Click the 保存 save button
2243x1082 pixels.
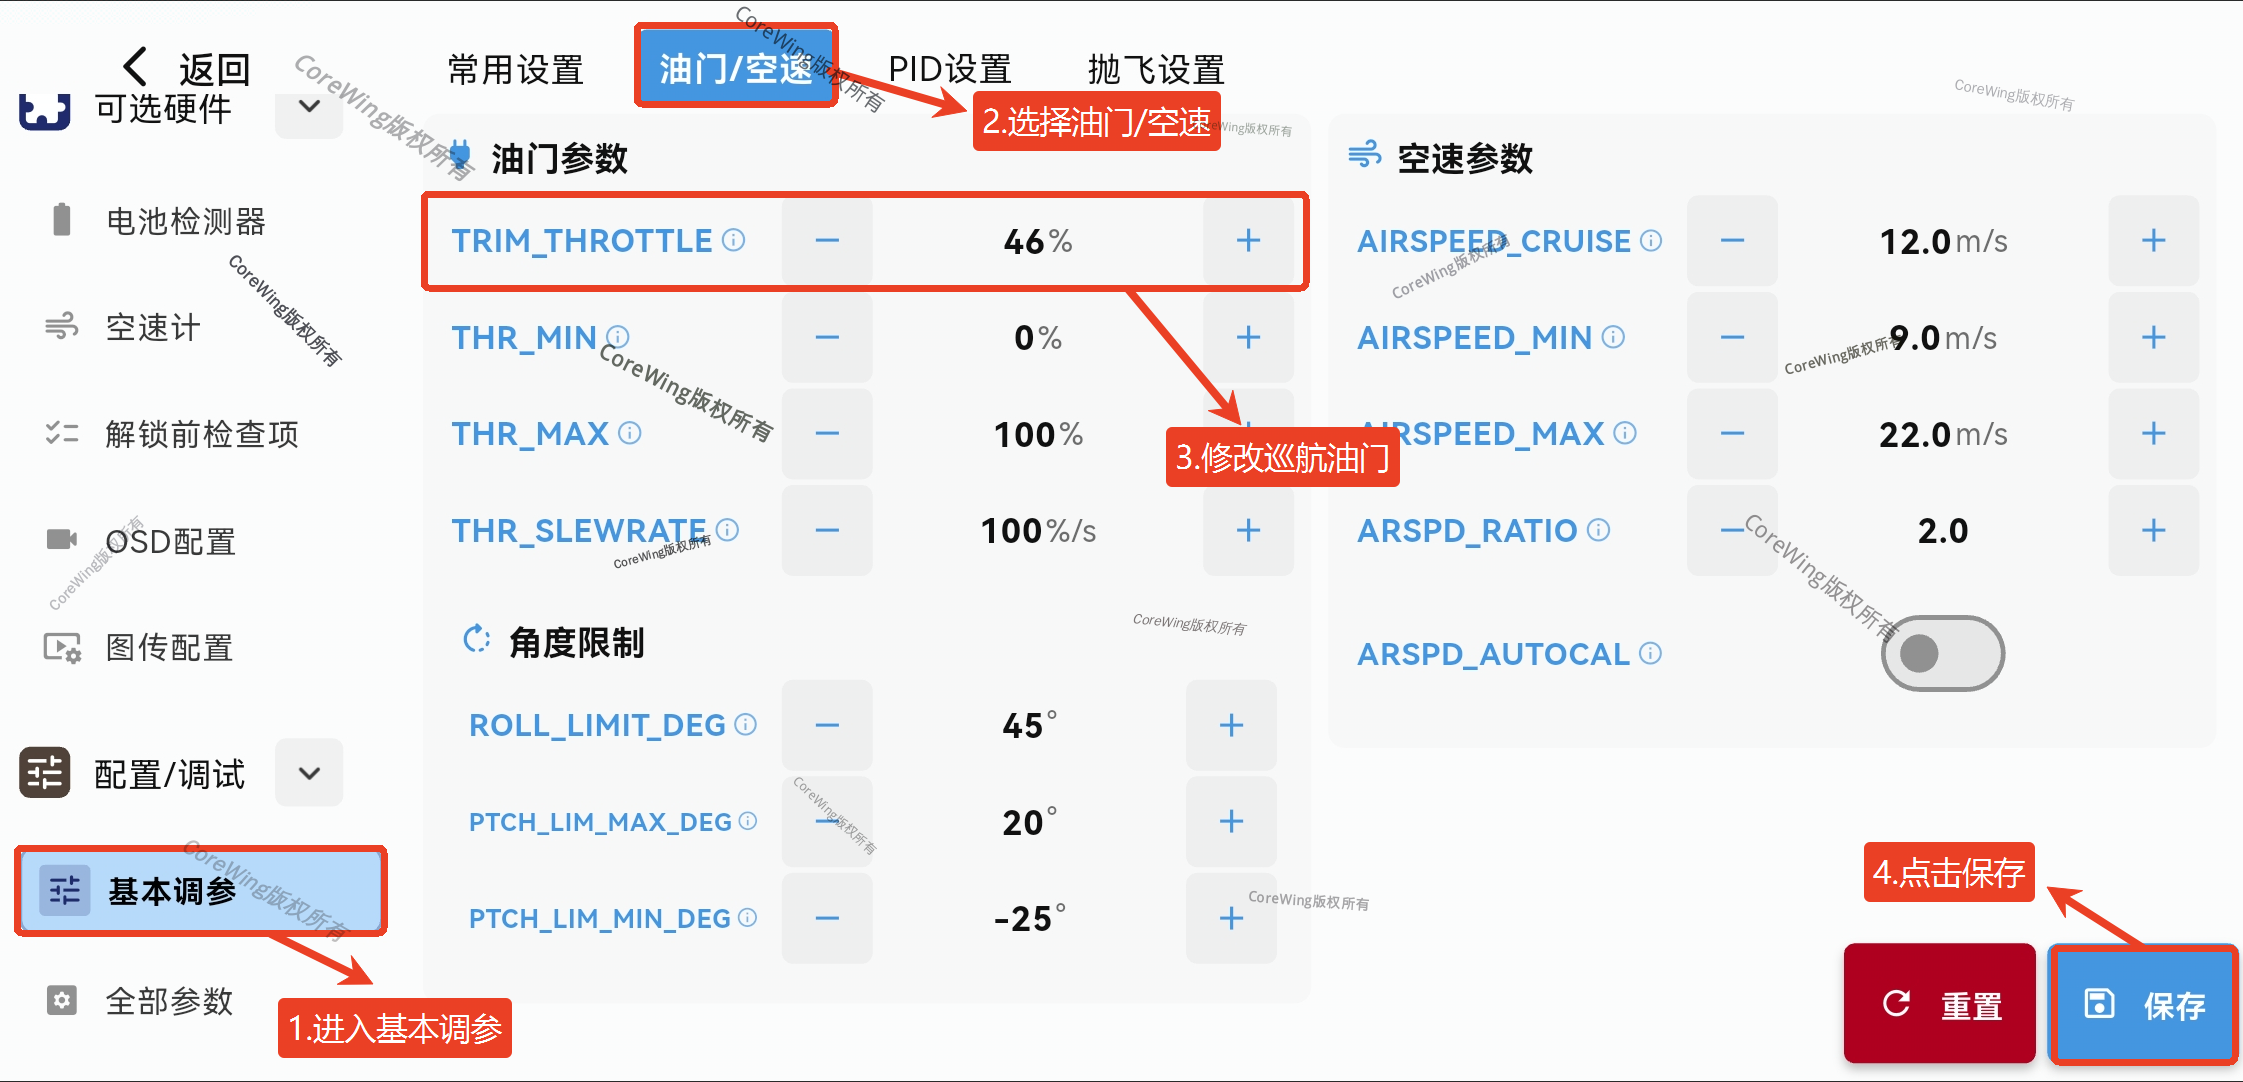pos(2143,1004)
